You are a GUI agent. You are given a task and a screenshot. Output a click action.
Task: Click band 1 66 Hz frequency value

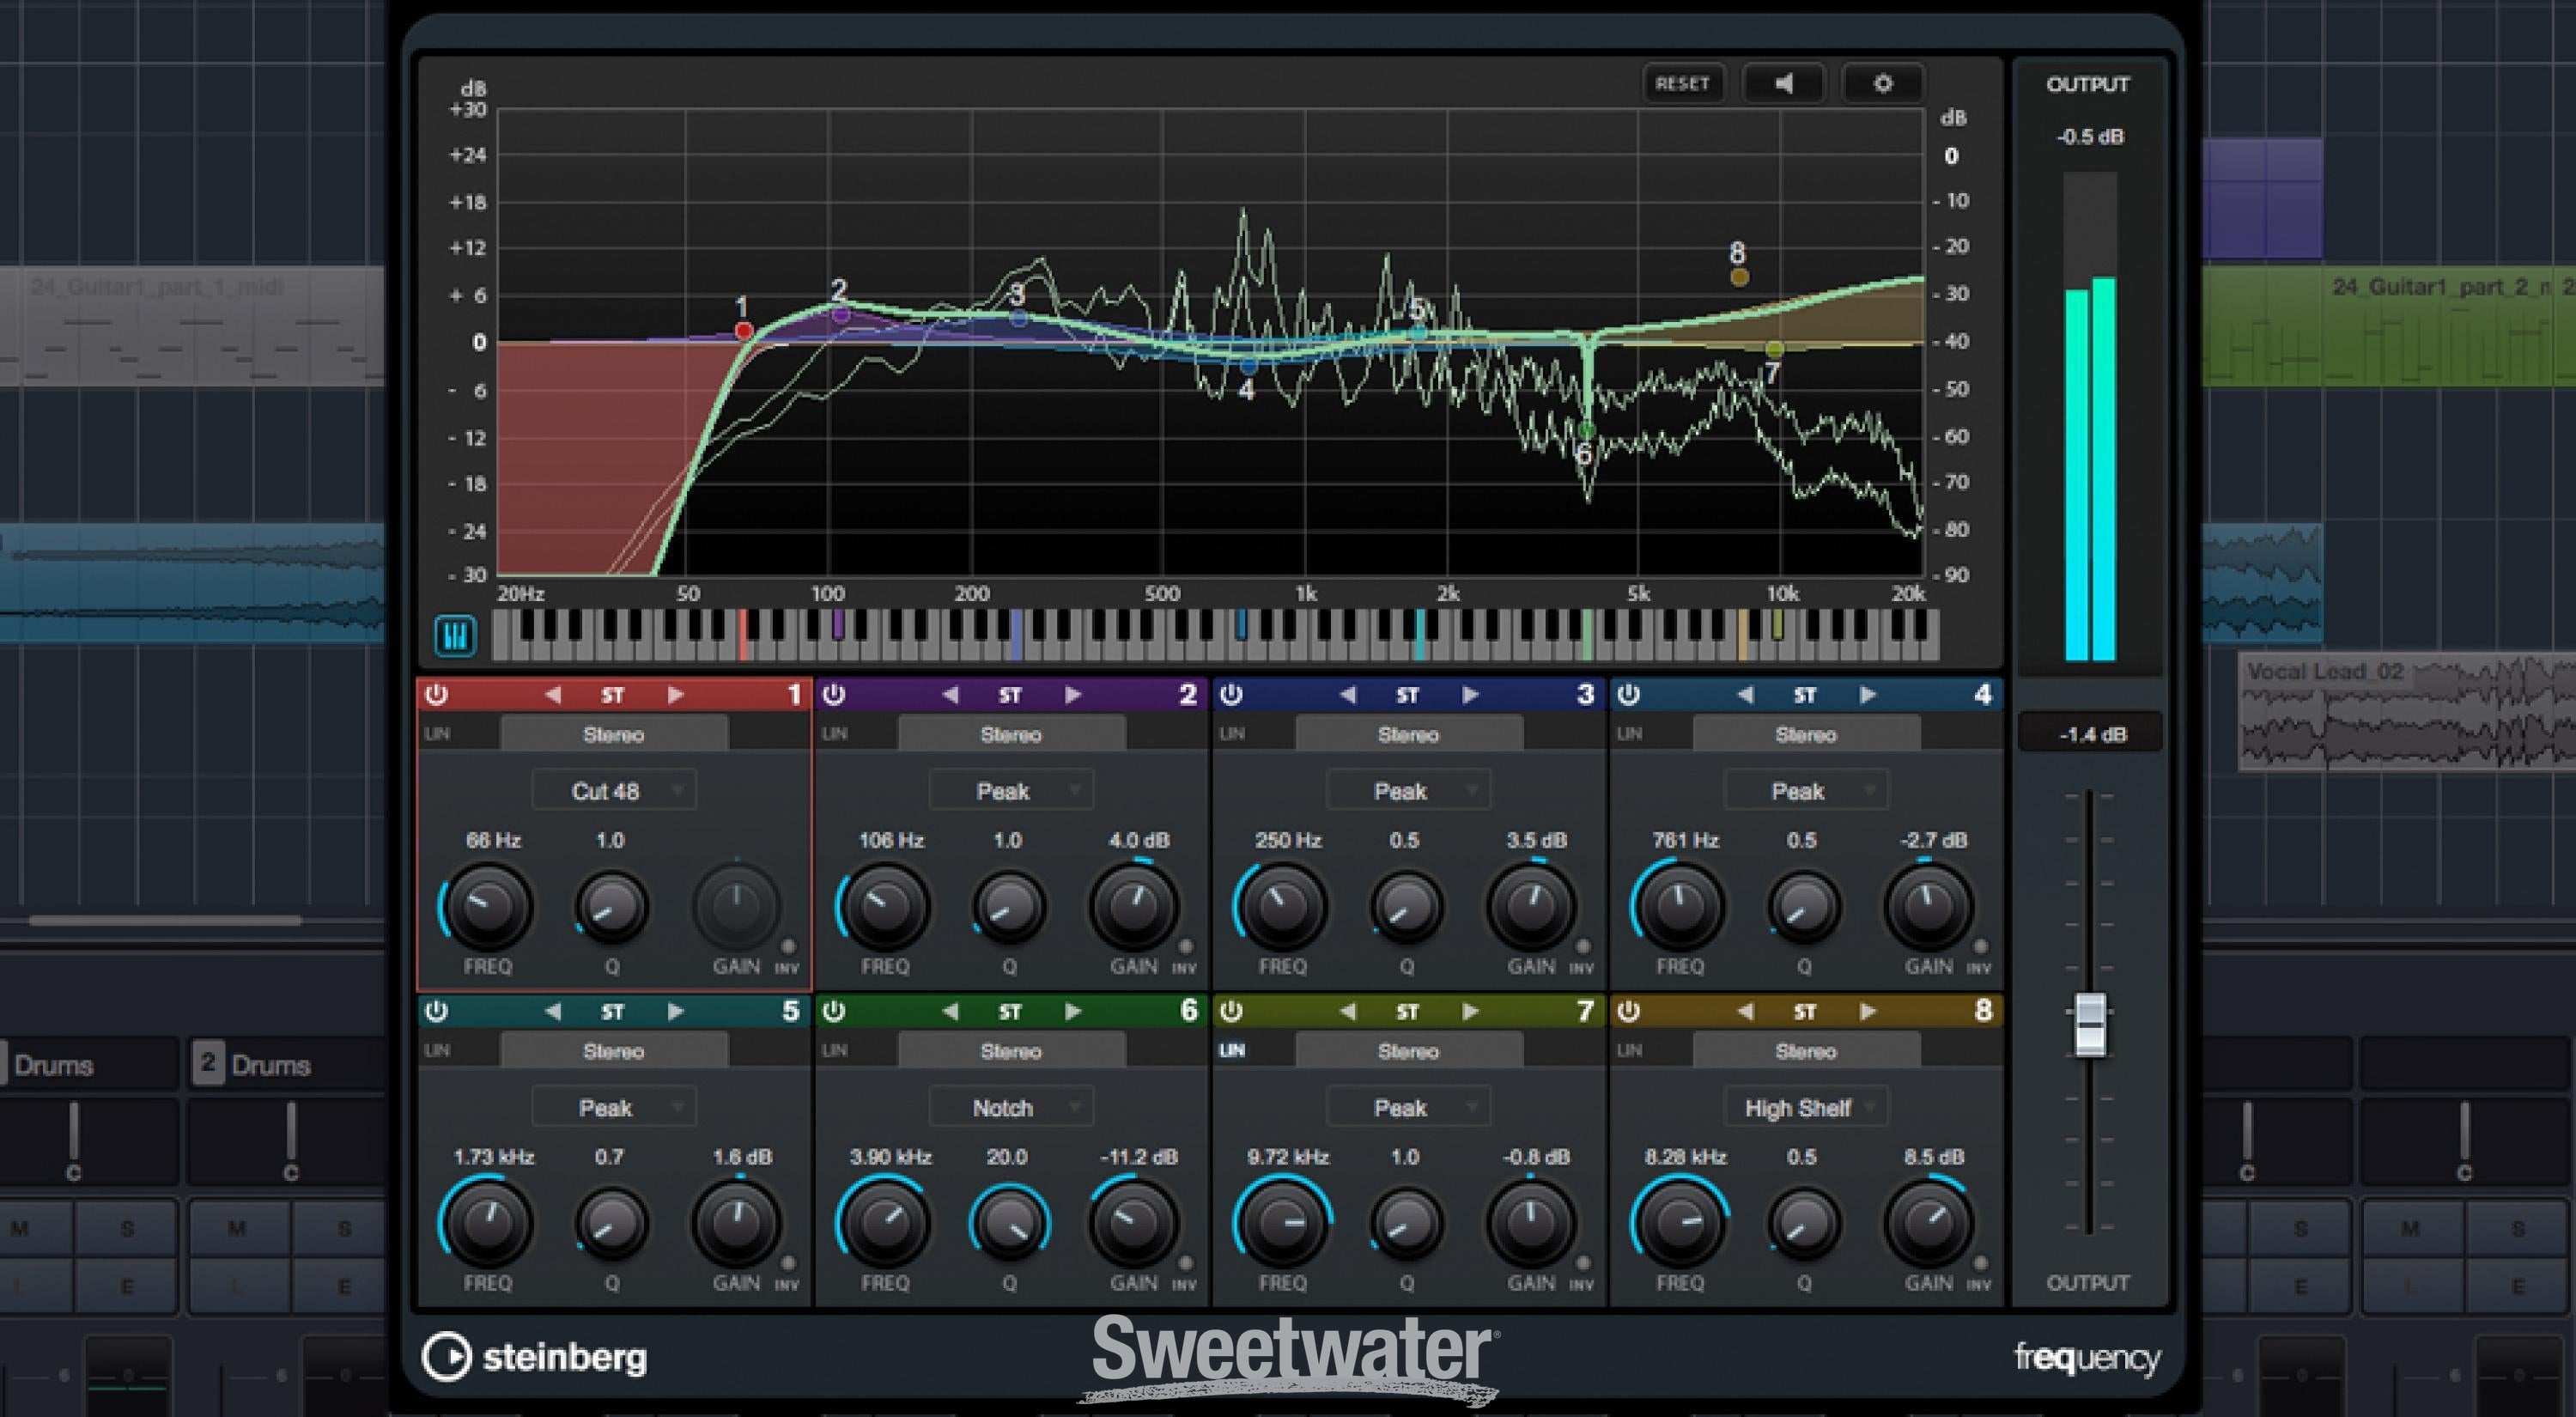[493, 840]
